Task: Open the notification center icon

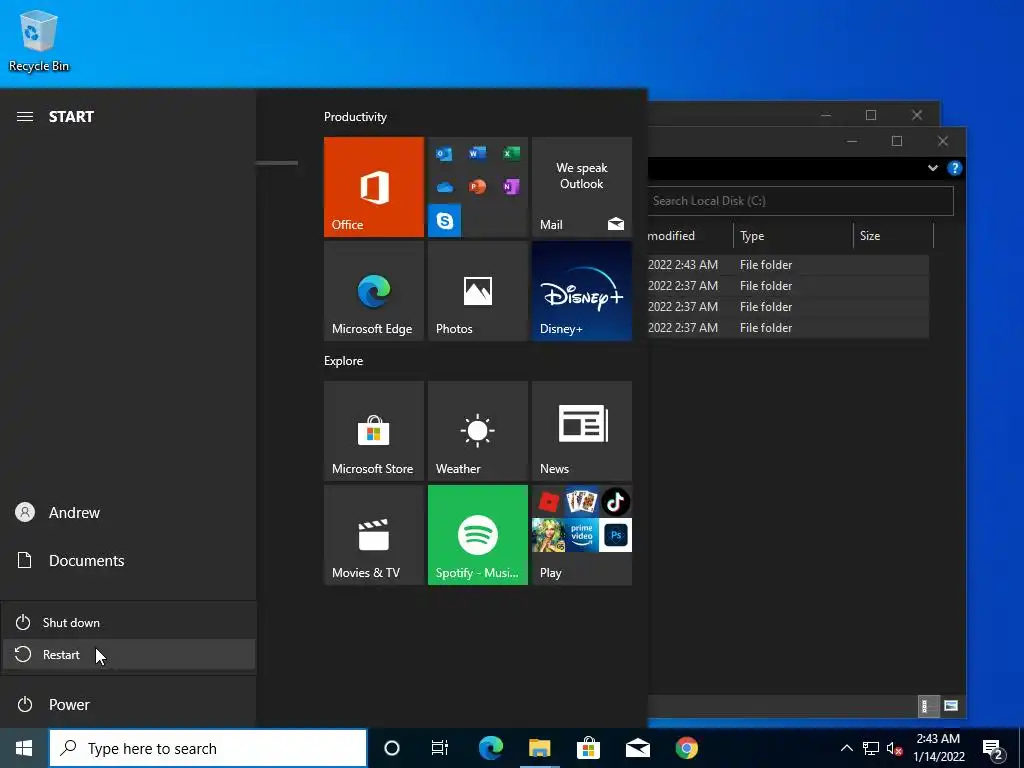Action: tap(994, 750)
